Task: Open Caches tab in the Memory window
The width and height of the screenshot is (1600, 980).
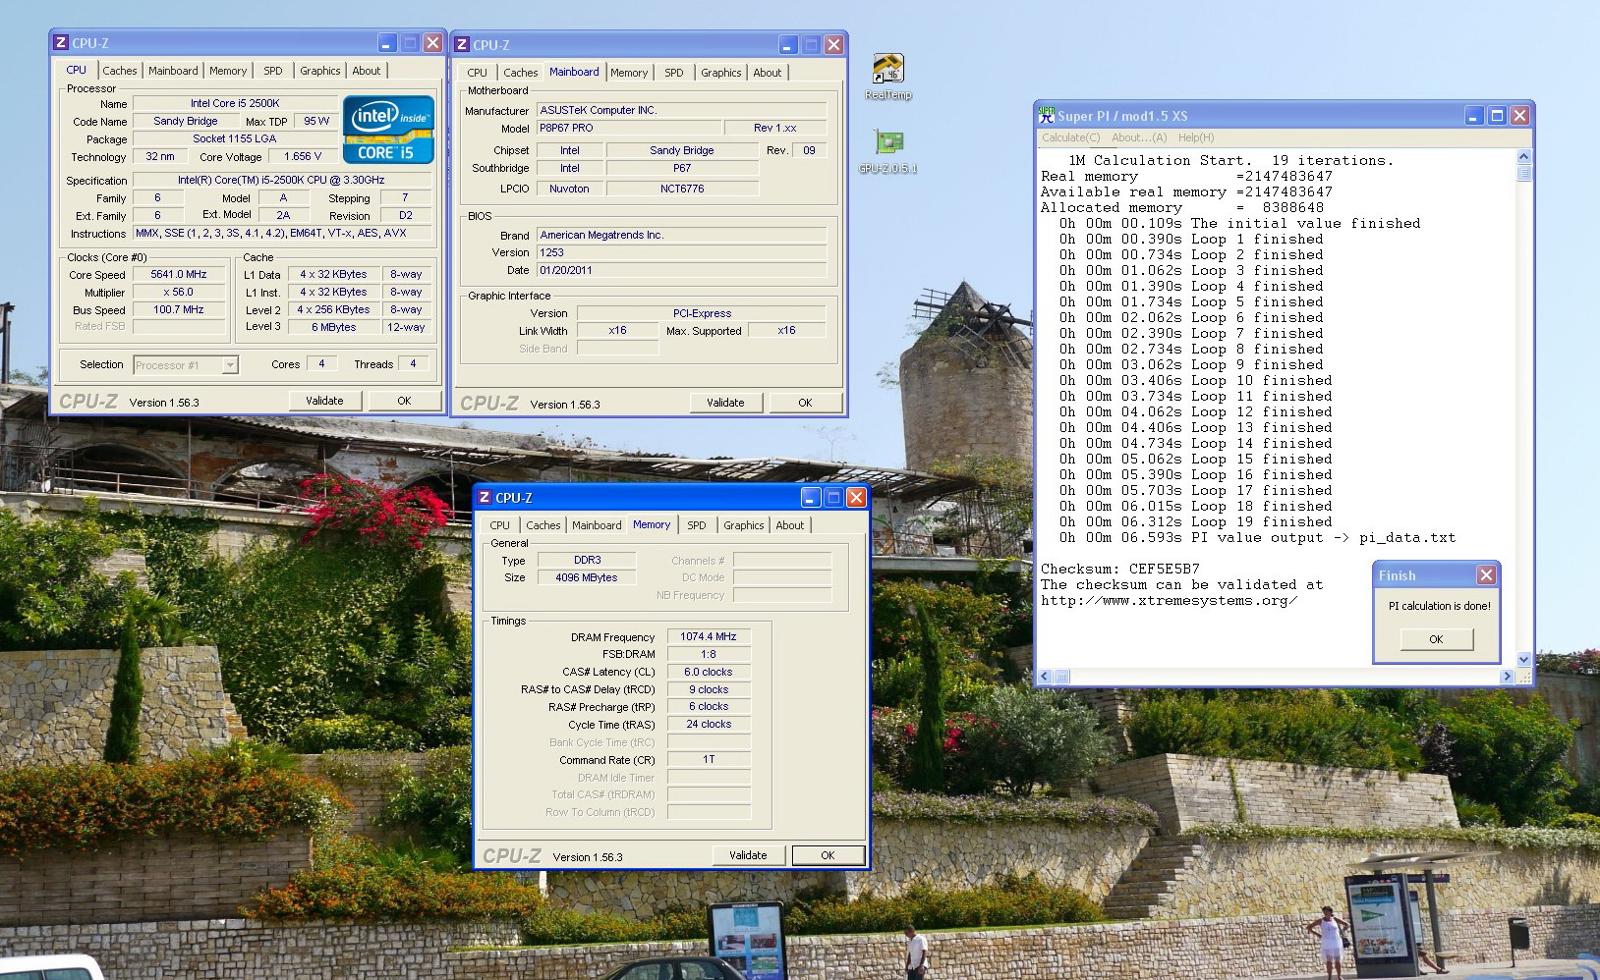Action: tap(543, 526)
